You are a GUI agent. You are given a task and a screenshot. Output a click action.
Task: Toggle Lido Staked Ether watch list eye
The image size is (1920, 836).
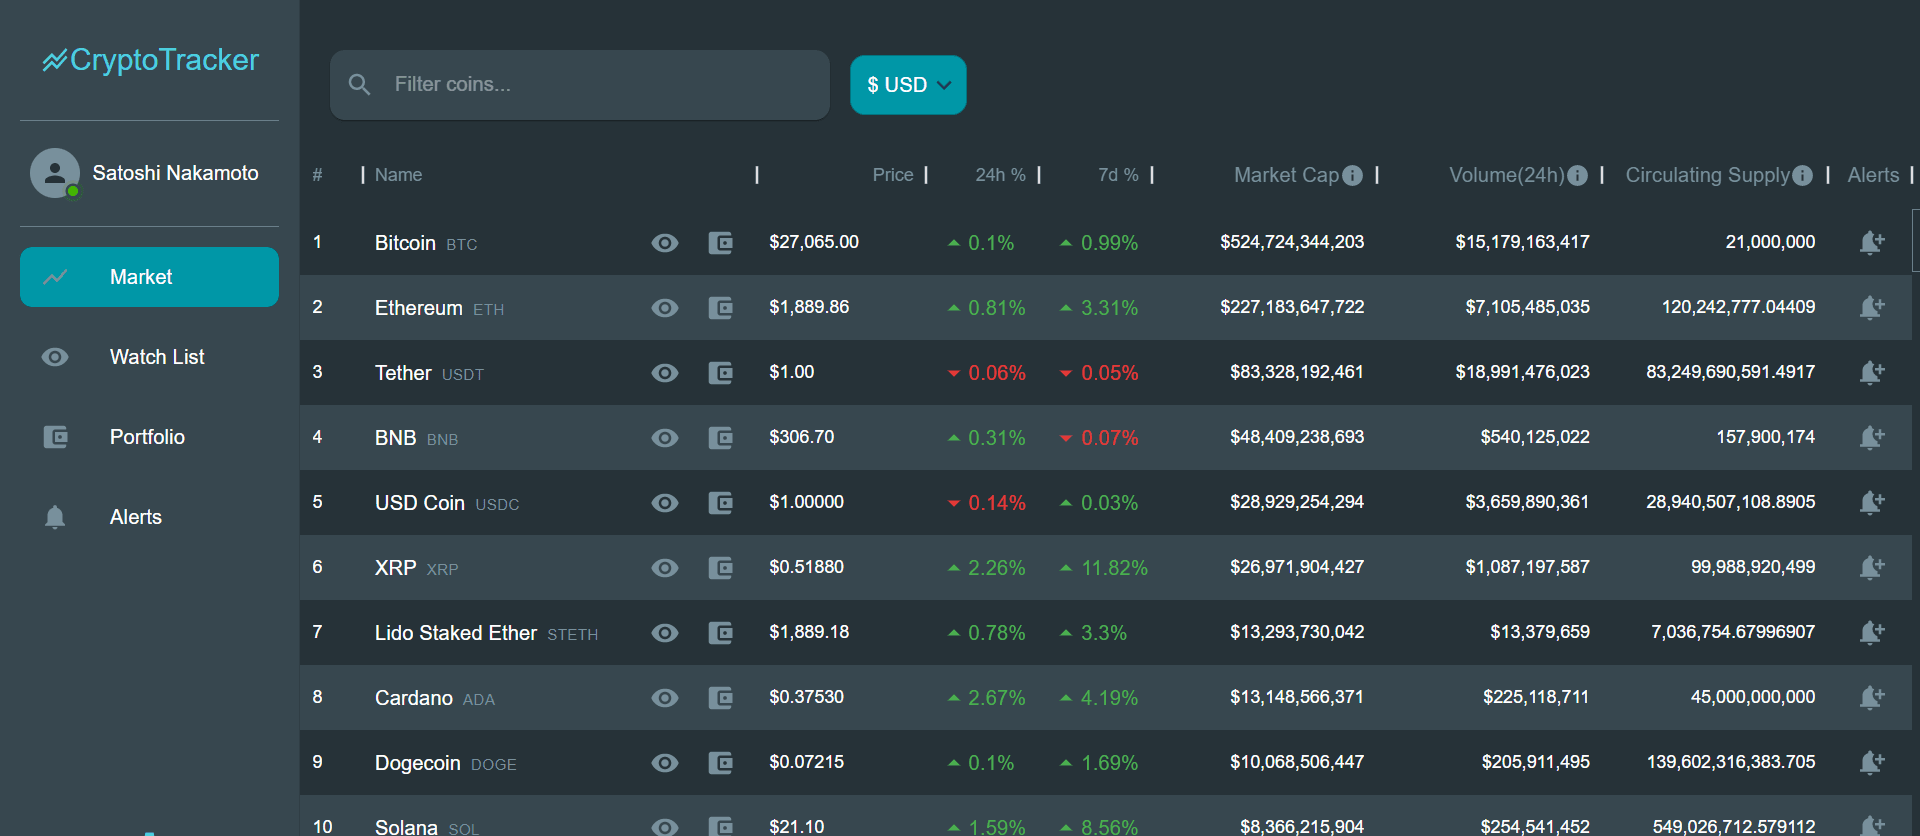pos(665,633)
